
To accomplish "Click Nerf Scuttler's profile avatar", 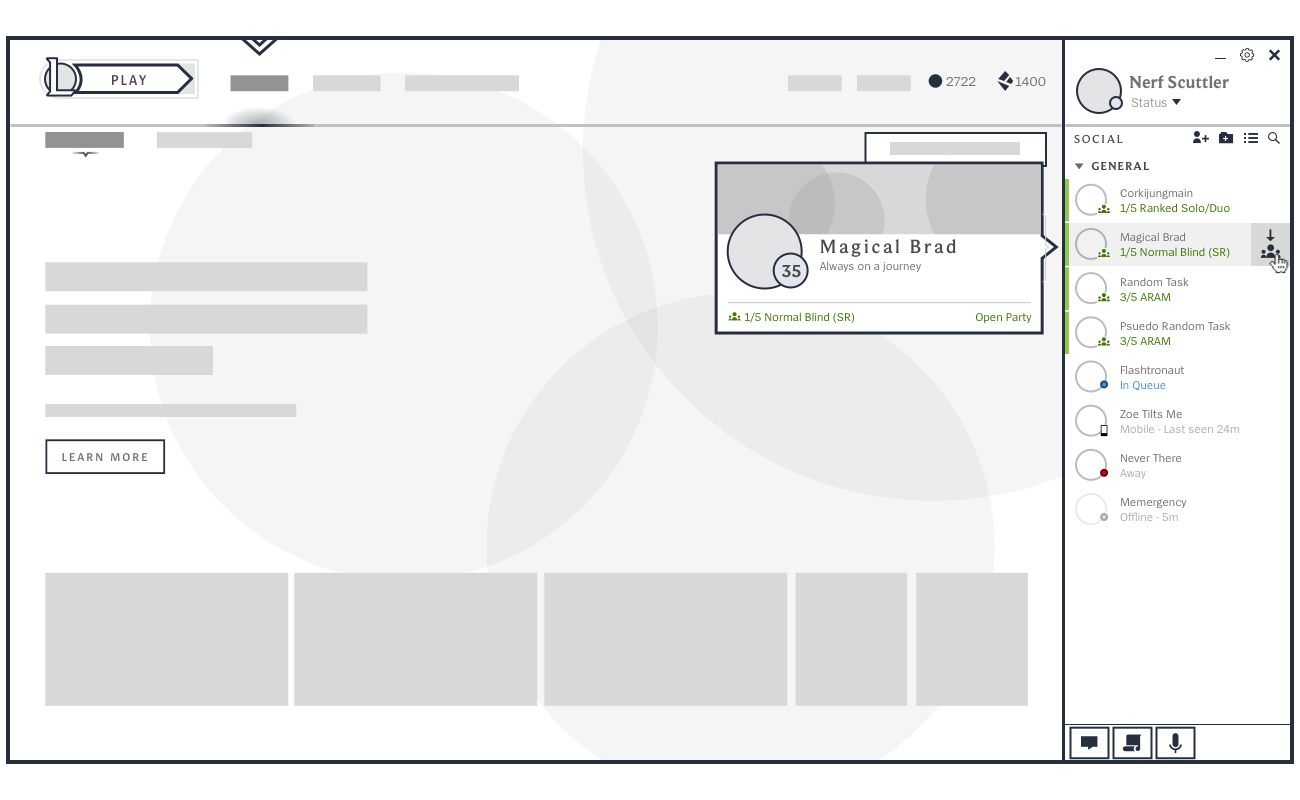I will point(1098,91).
